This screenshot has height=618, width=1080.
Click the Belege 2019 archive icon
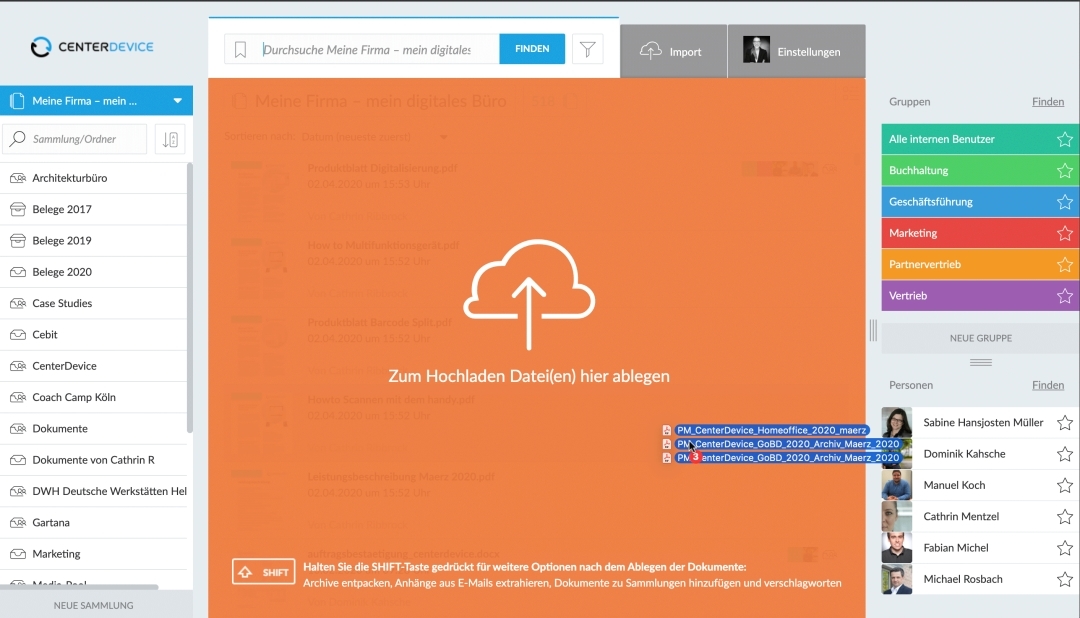point(18,240)
